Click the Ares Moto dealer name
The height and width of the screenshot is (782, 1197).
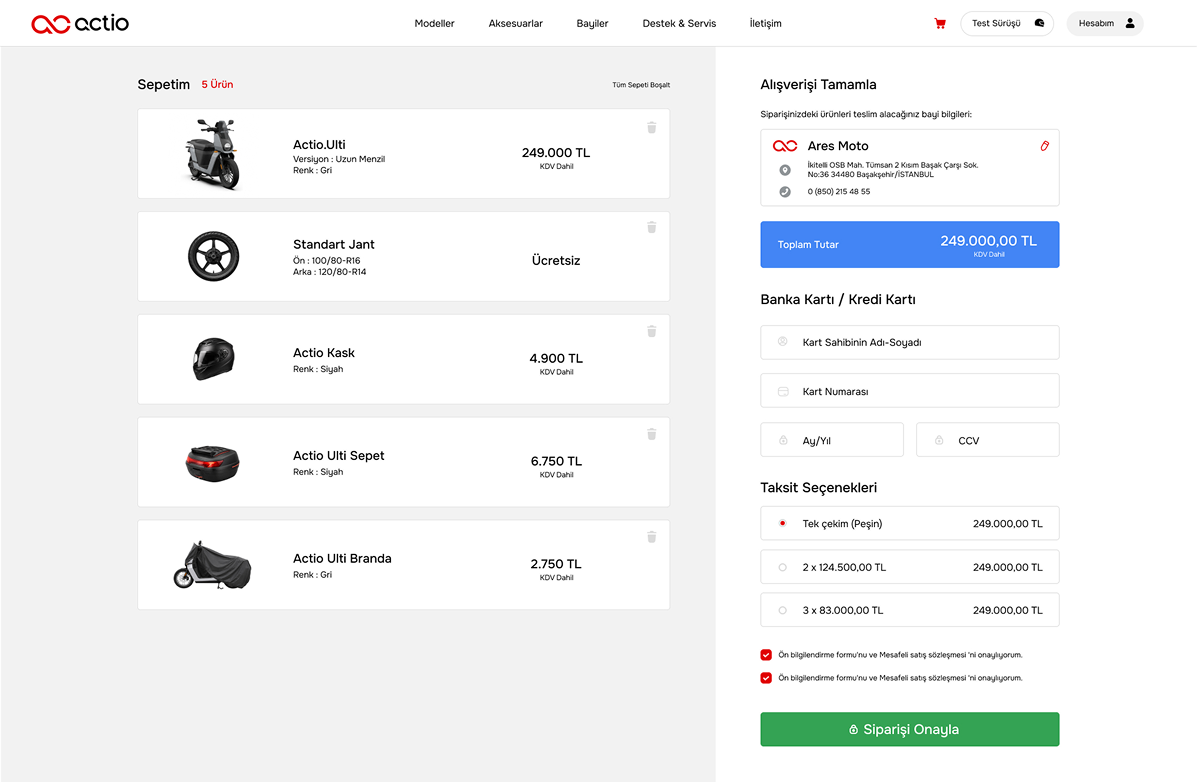coord(838,146)
